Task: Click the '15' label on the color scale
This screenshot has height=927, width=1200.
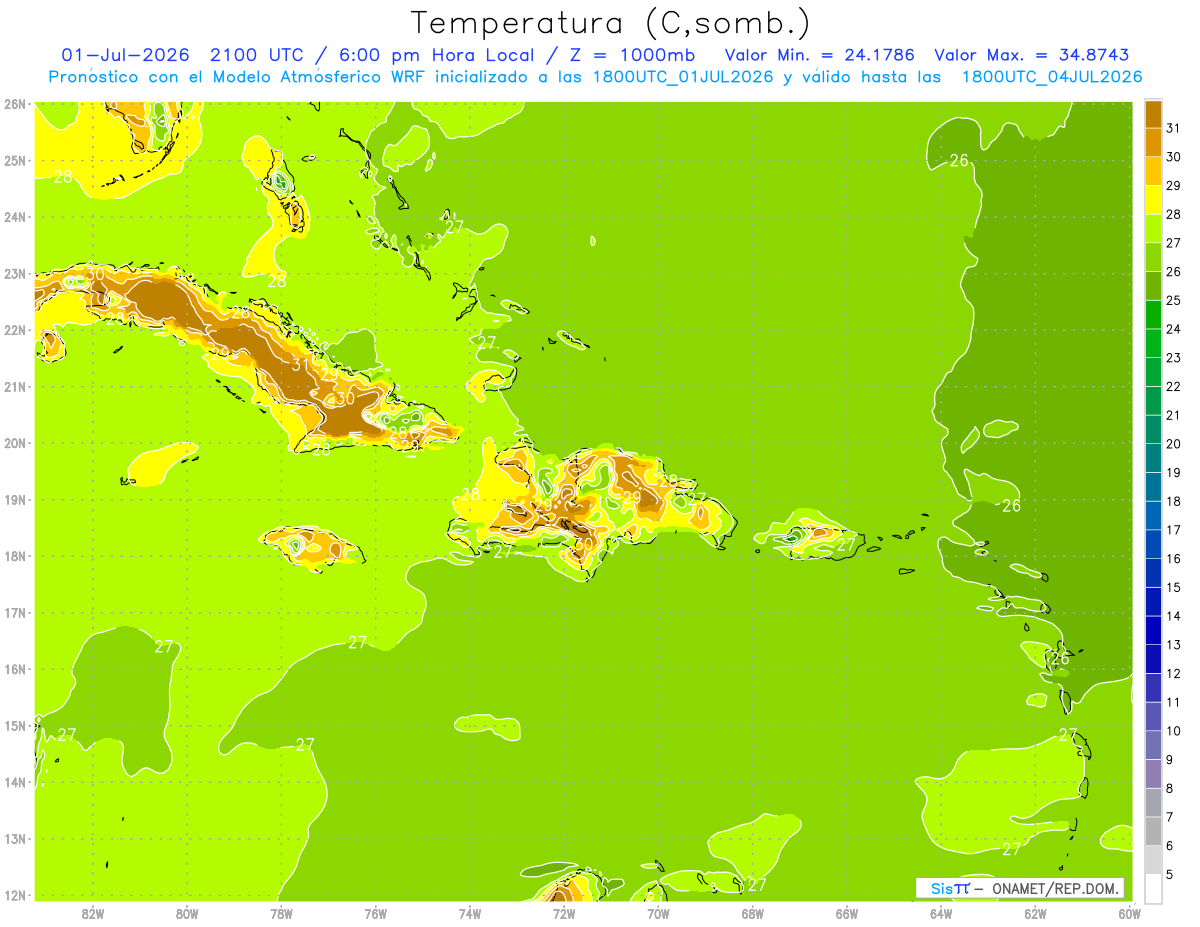Action: point(1173,587)
